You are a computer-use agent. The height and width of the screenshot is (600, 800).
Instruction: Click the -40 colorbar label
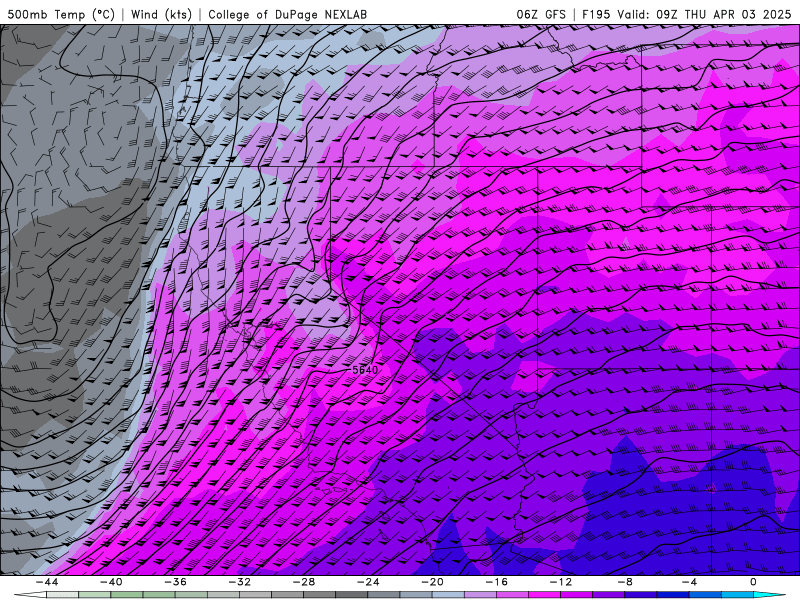(111, 582)
